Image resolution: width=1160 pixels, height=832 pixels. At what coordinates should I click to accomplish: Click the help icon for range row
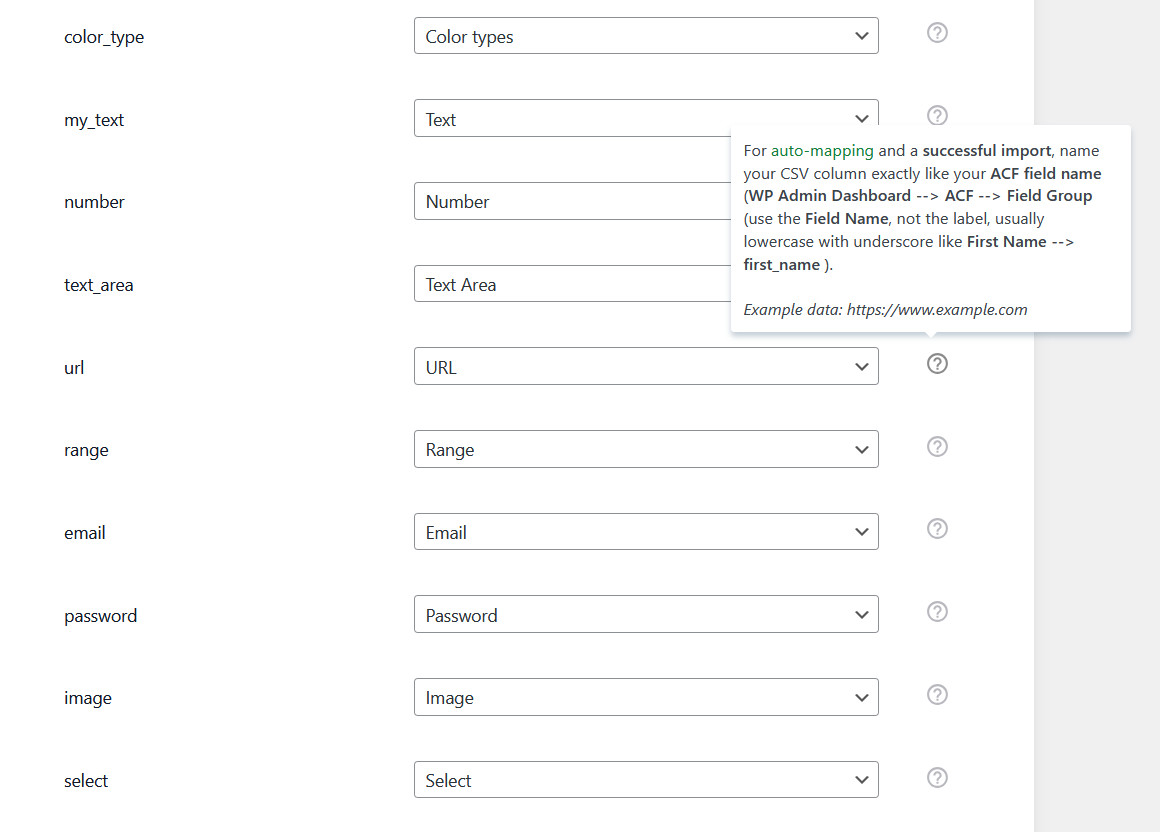click(937, 447)
